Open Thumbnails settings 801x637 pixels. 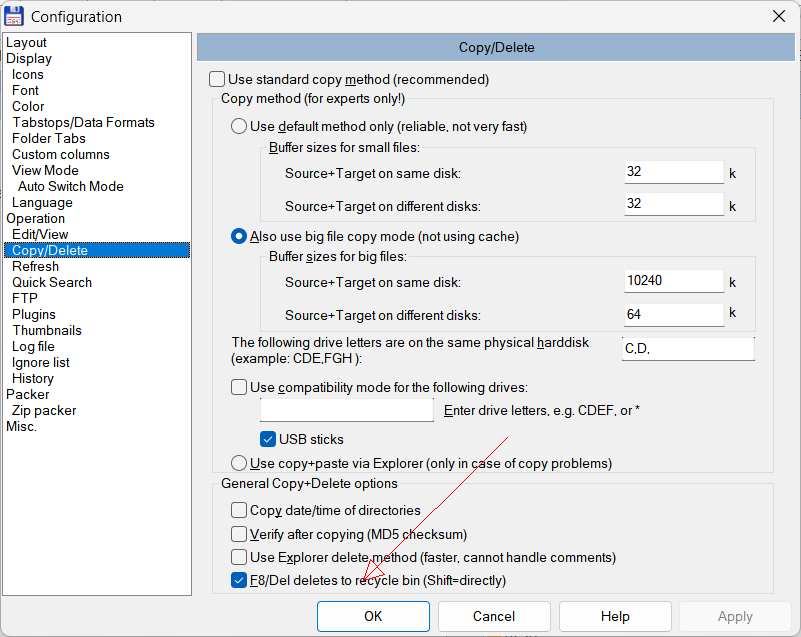47,331
